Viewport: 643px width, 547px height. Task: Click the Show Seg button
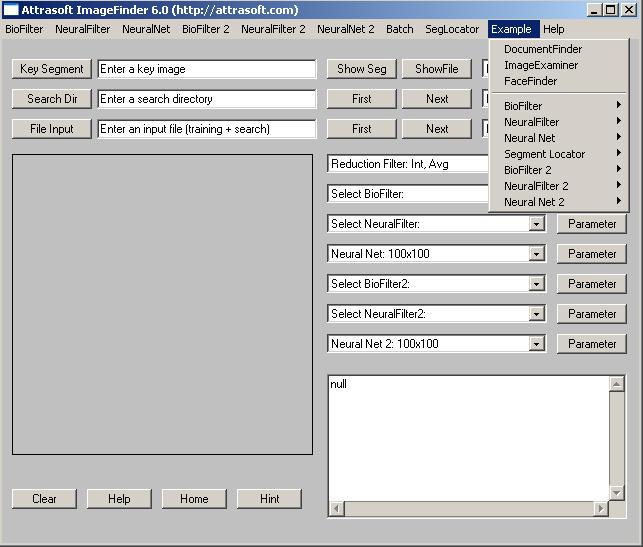362,69
